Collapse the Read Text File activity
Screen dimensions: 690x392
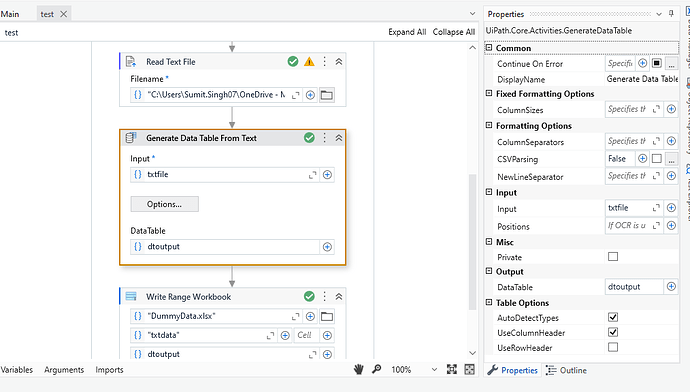click(339, 62)
